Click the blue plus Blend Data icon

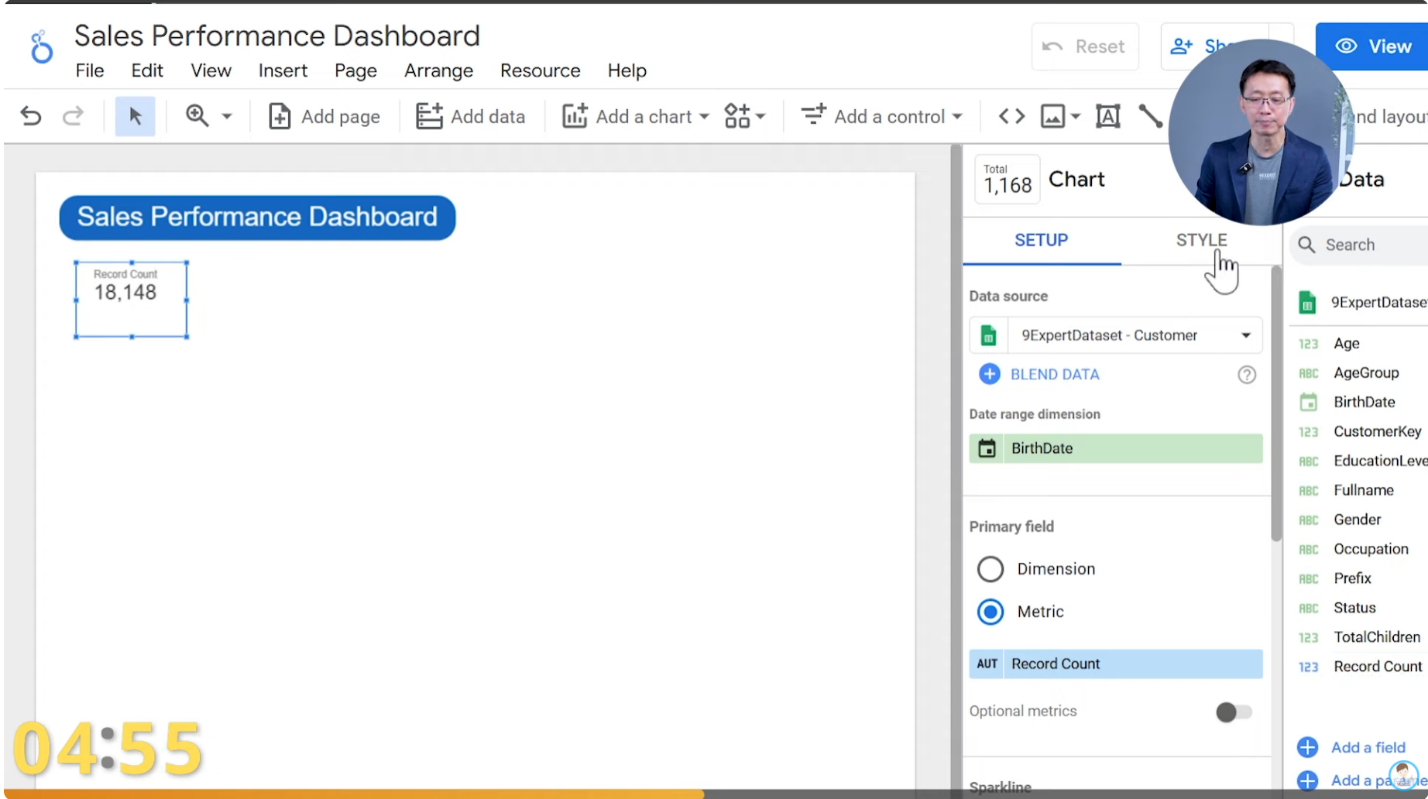989,374
